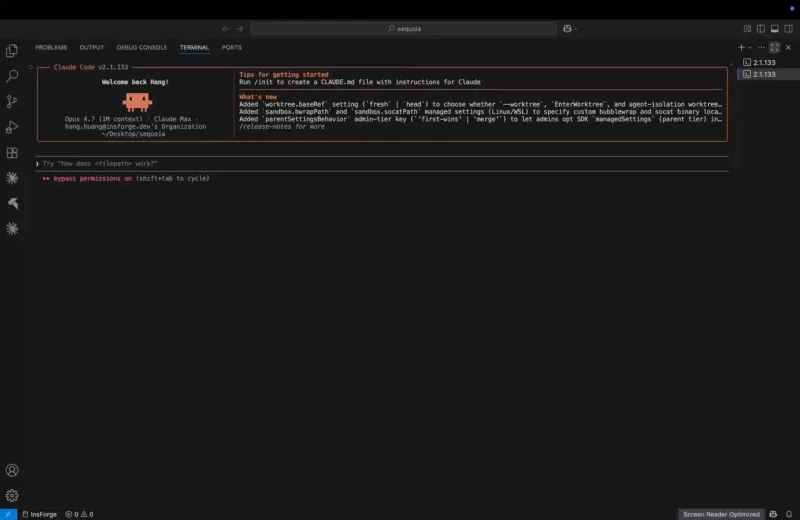Open the errors and warnings count

tap(79, 514)
